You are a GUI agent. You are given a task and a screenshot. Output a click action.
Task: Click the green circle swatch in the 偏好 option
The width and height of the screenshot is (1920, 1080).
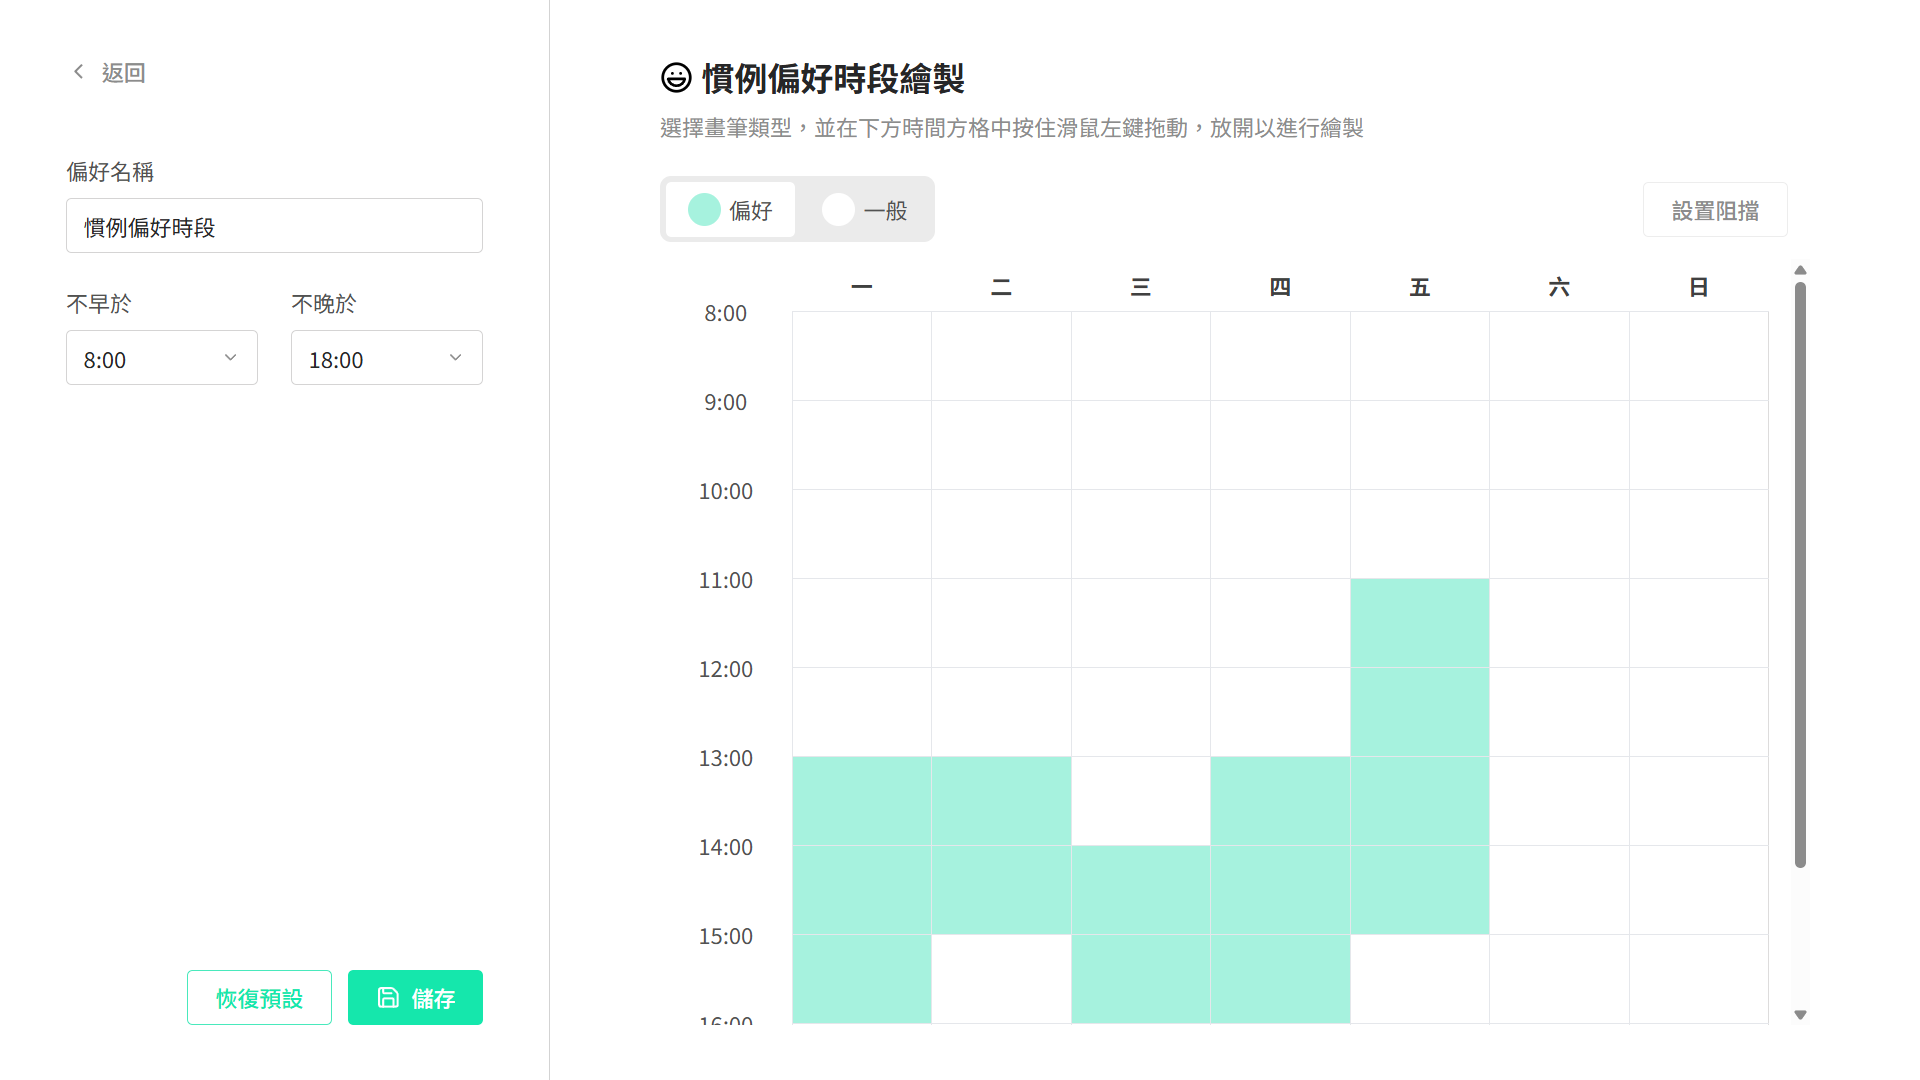click(x=704, y=209)
